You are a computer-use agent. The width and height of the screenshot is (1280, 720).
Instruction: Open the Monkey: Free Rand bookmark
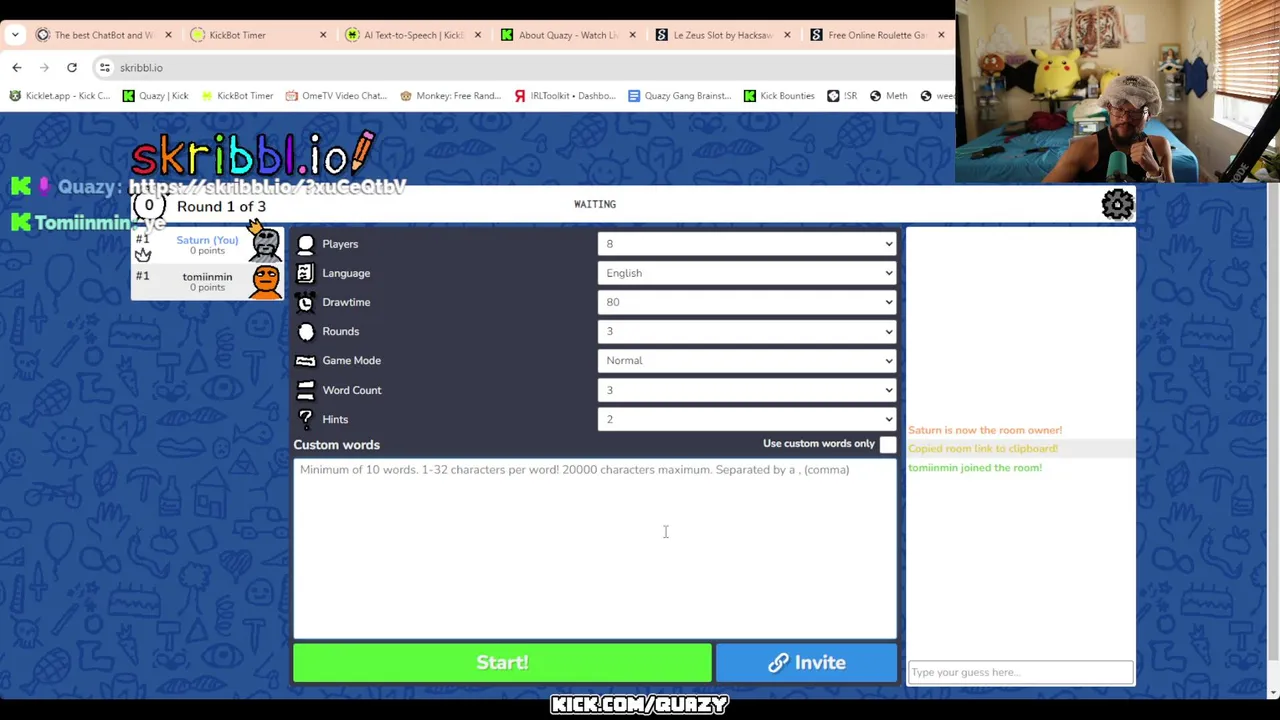[450, 96]
